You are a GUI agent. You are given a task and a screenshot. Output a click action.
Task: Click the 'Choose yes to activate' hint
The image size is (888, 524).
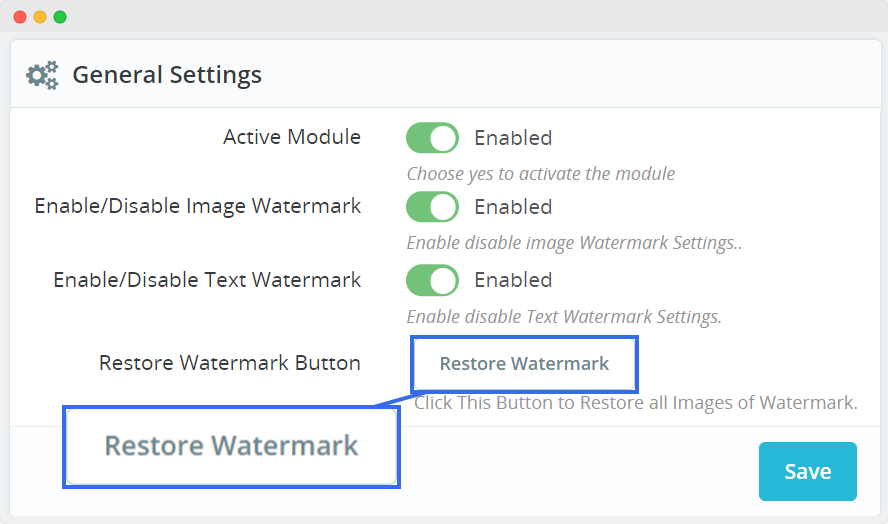pyautogui.click(x=540, y=174)
